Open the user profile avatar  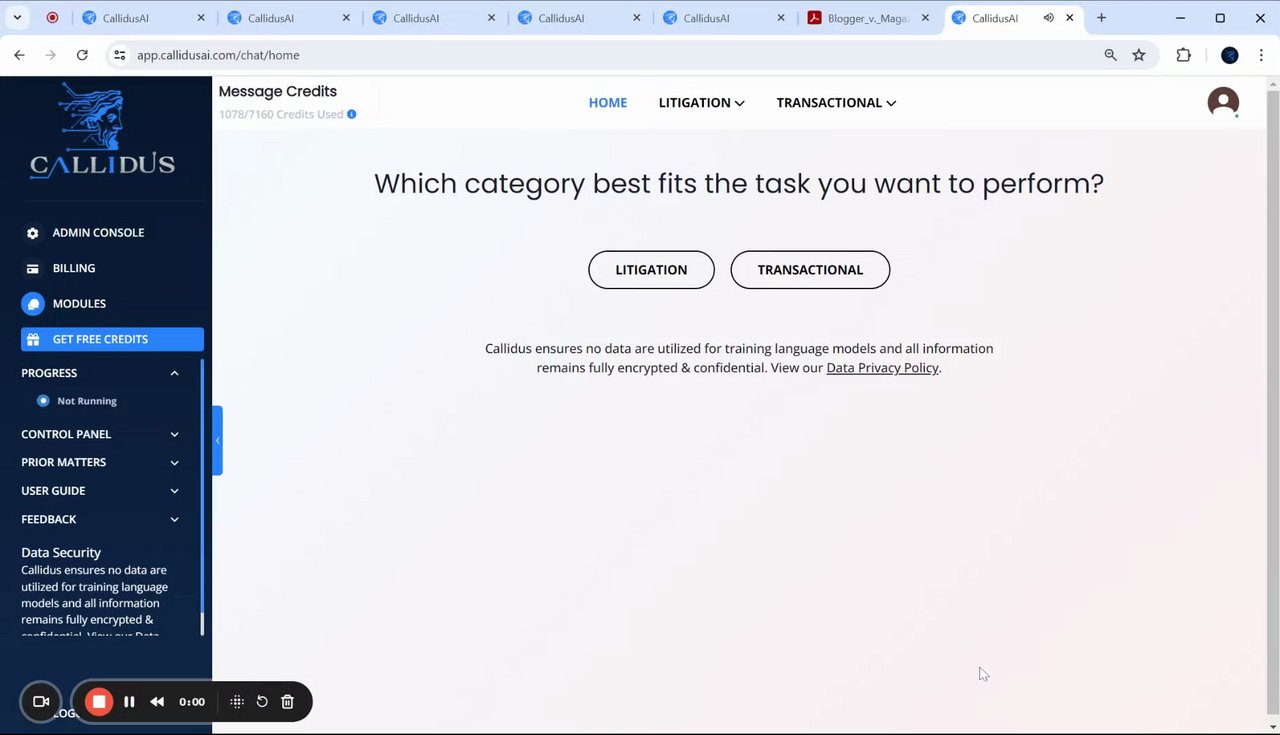click(1223, 102)
